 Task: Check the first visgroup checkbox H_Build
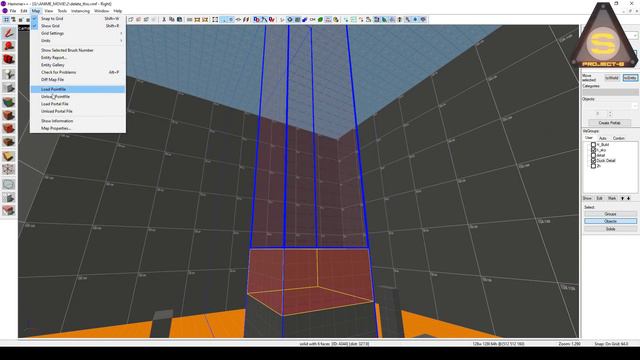(593, 144)
